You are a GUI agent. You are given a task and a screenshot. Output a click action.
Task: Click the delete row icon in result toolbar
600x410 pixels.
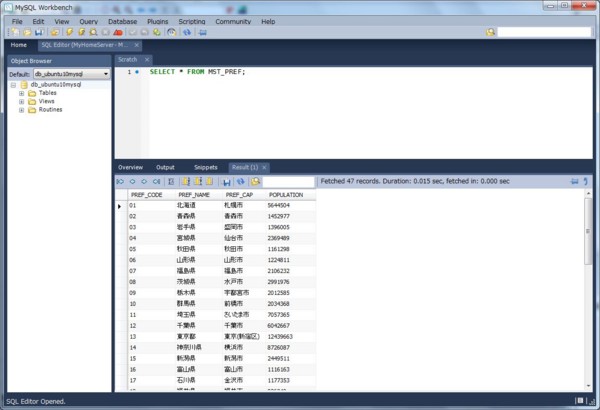(x=210, y=181)
